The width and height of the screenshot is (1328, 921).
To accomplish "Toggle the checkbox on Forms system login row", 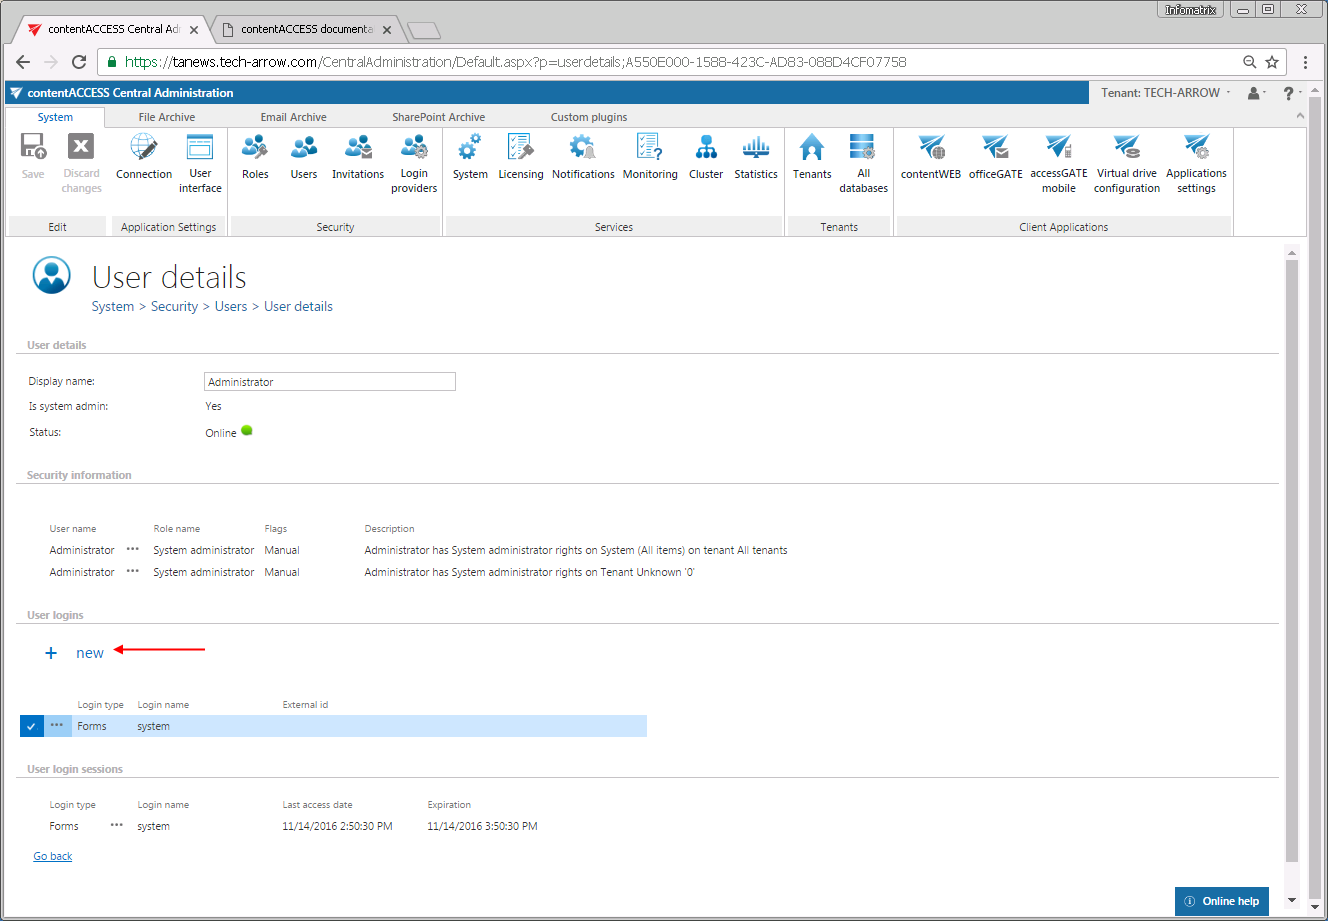I will point(32,726).
